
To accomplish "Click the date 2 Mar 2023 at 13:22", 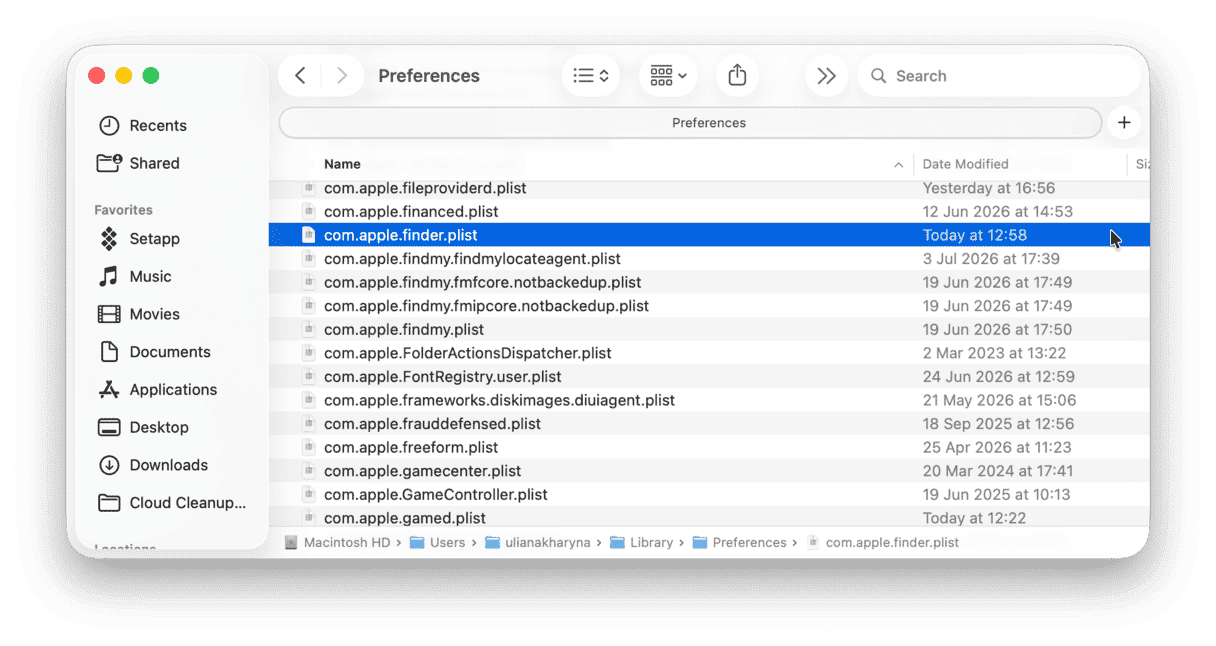I will coord(994,353).
